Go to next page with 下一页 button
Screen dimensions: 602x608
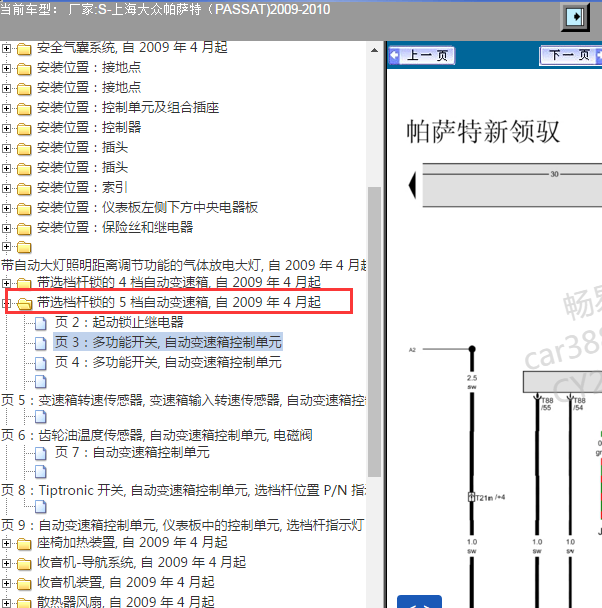(x=571, y=55)
